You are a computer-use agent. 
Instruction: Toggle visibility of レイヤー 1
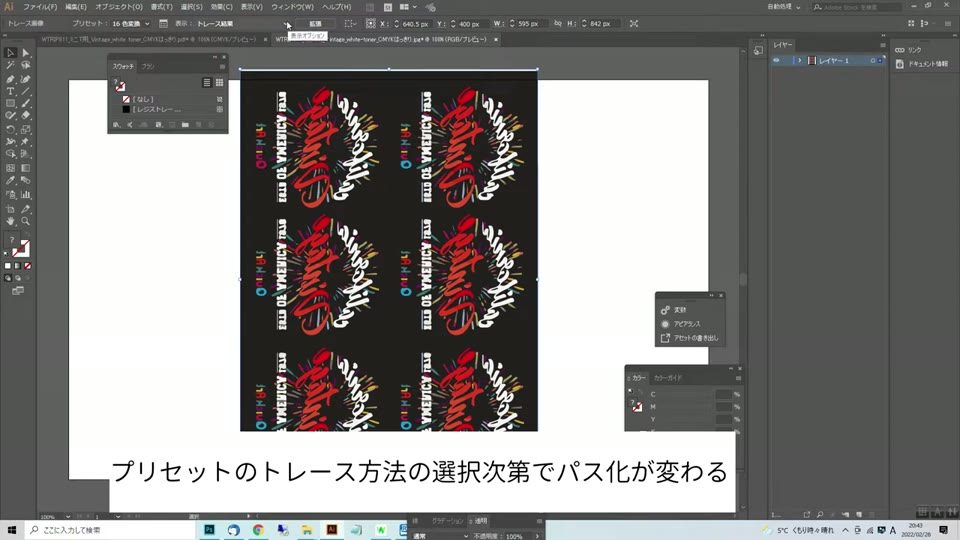776,61
